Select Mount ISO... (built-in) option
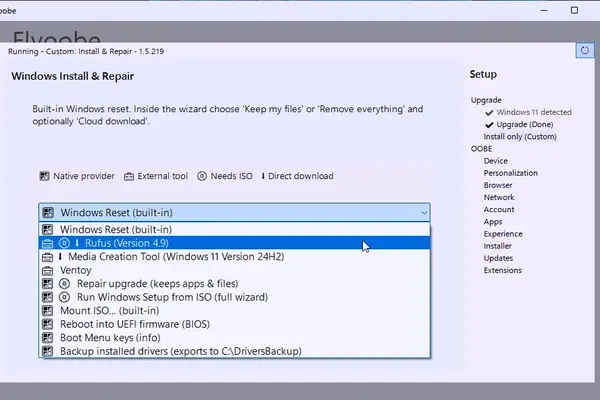Screen dimensions: 600x400 [235, 310]
